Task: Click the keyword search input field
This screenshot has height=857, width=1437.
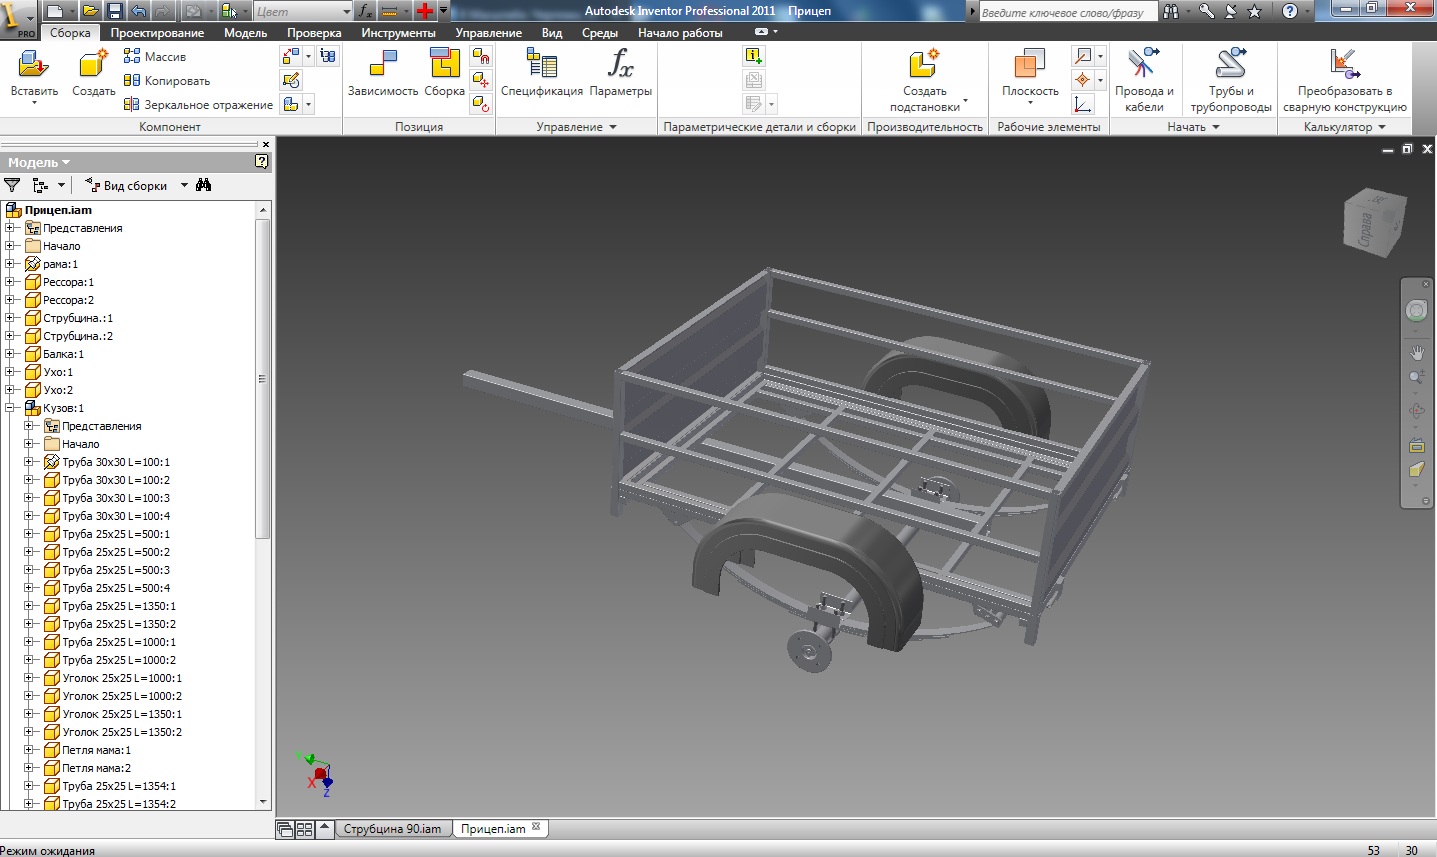Action: tap(1067, 11)
